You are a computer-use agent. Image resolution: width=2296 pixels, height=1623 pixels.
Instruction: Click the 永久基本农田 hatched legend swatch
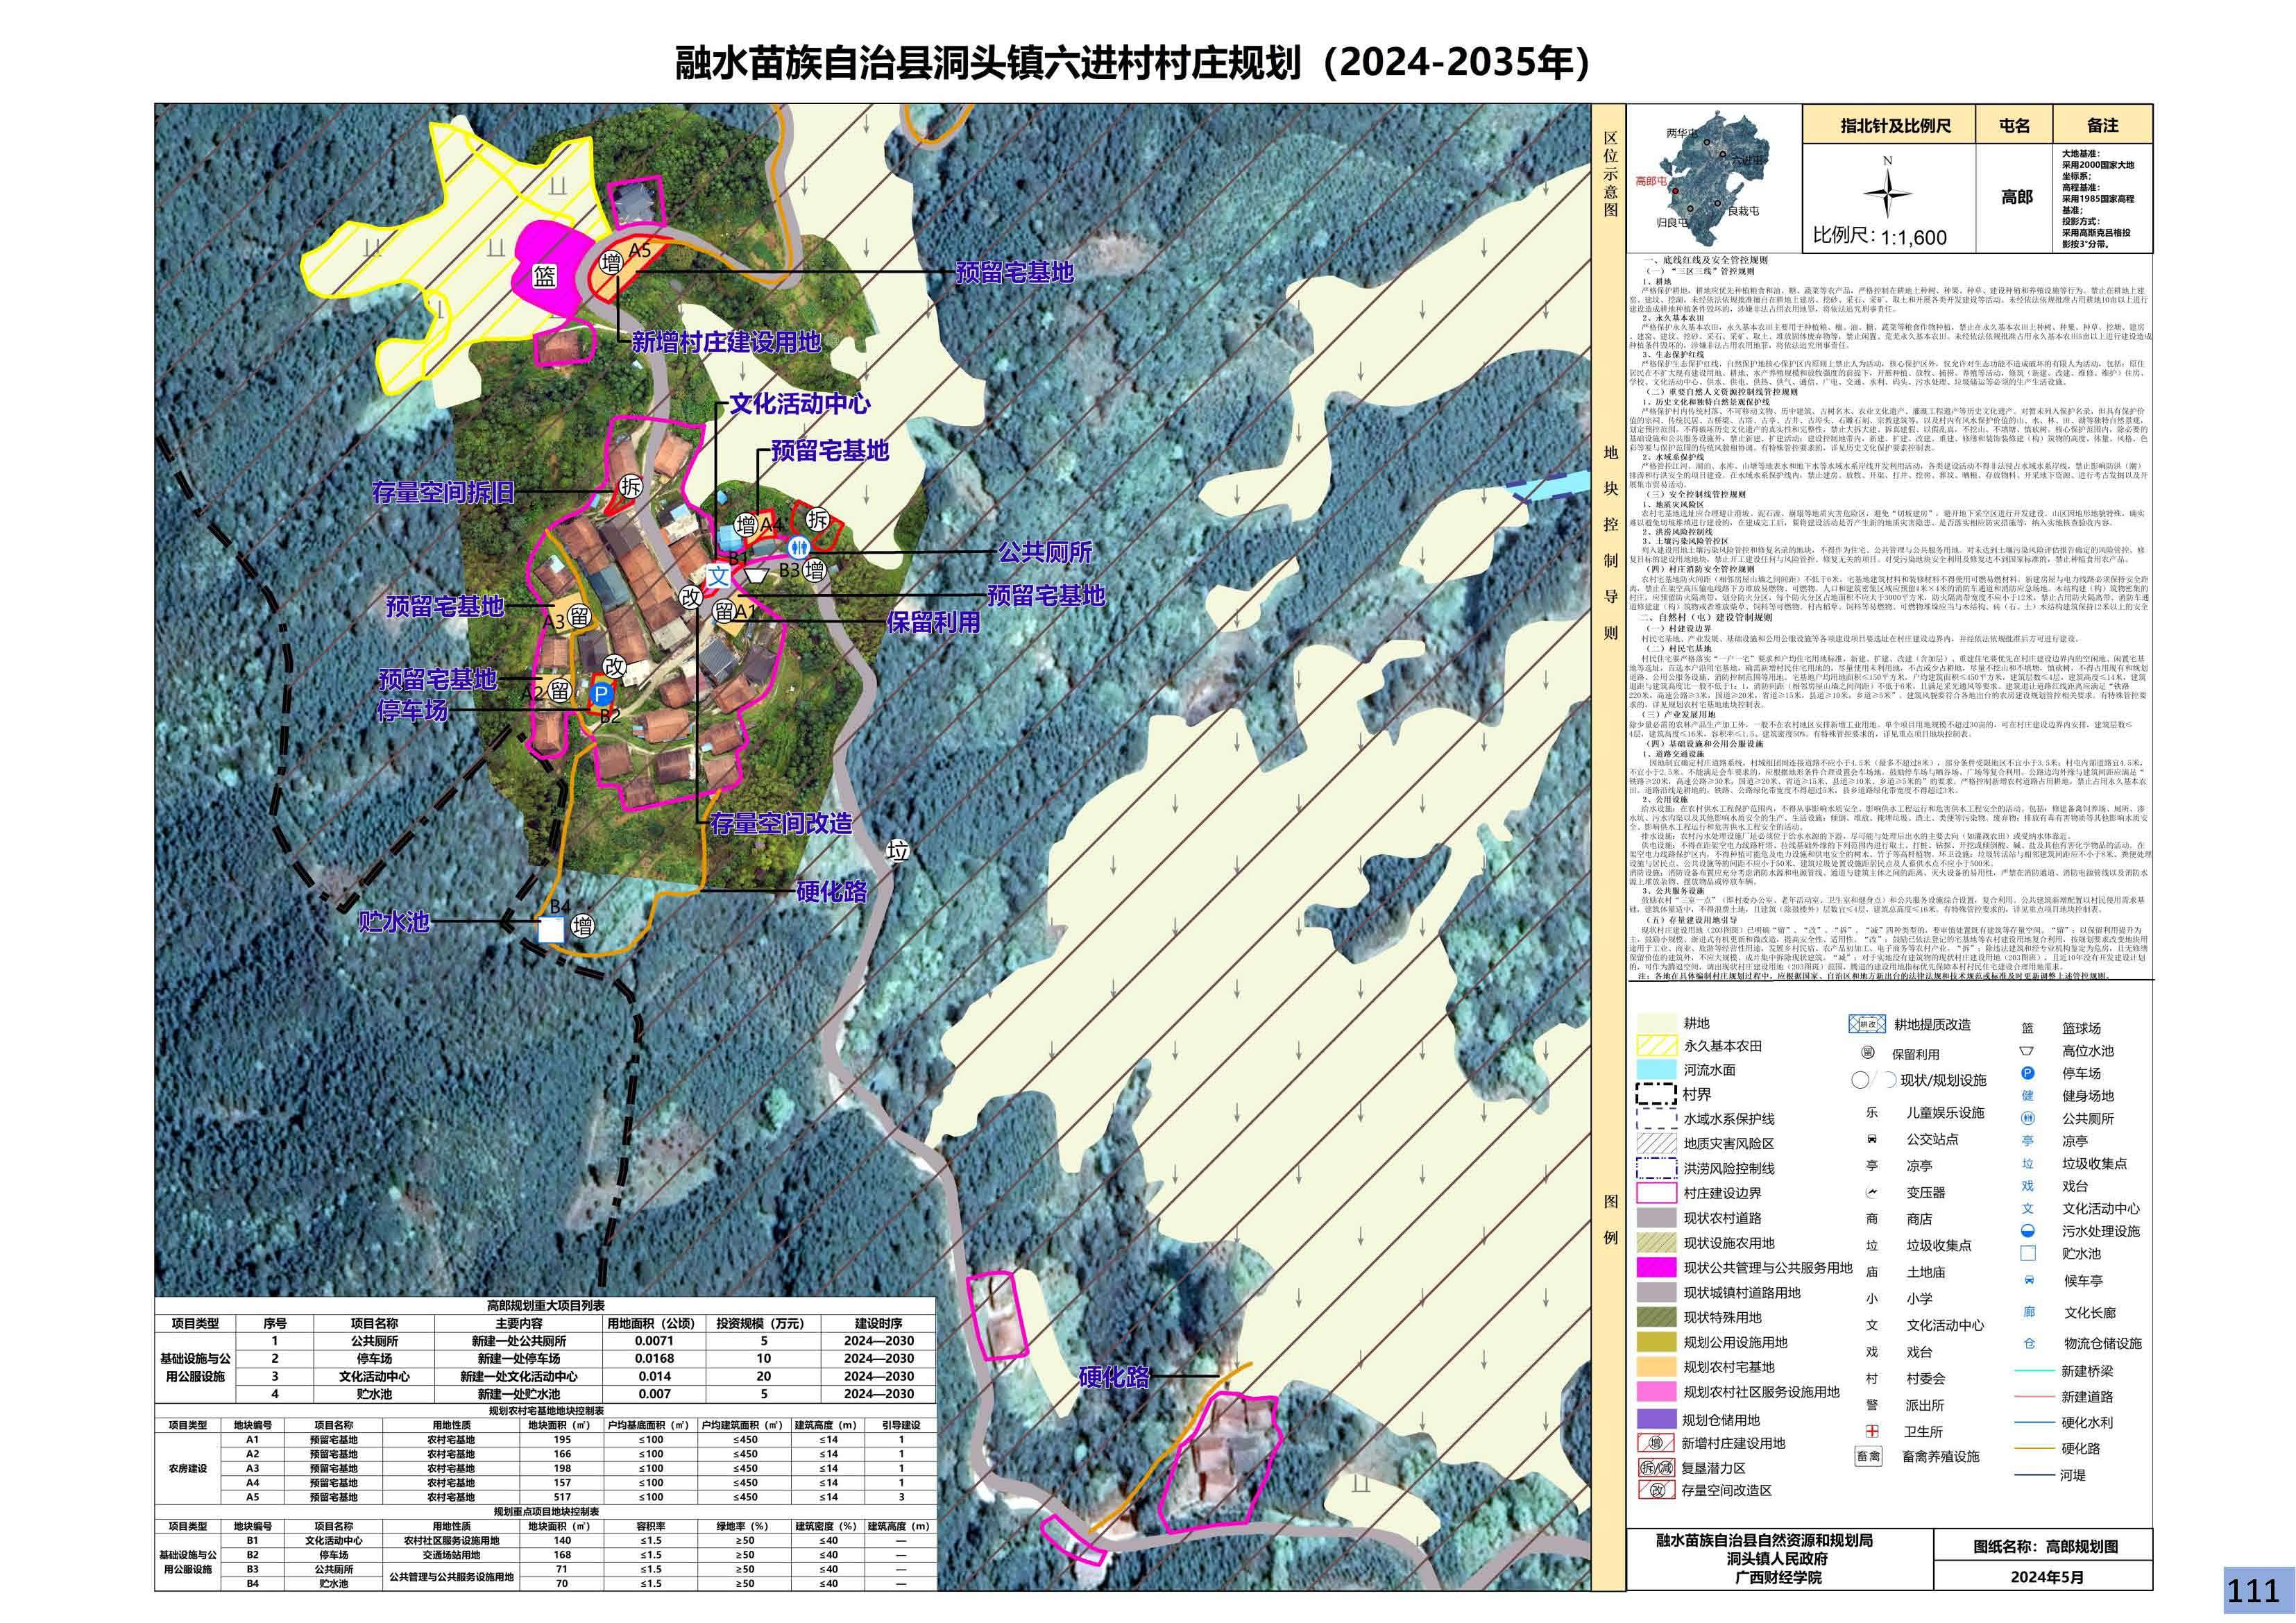[x=1656, y=1046]
